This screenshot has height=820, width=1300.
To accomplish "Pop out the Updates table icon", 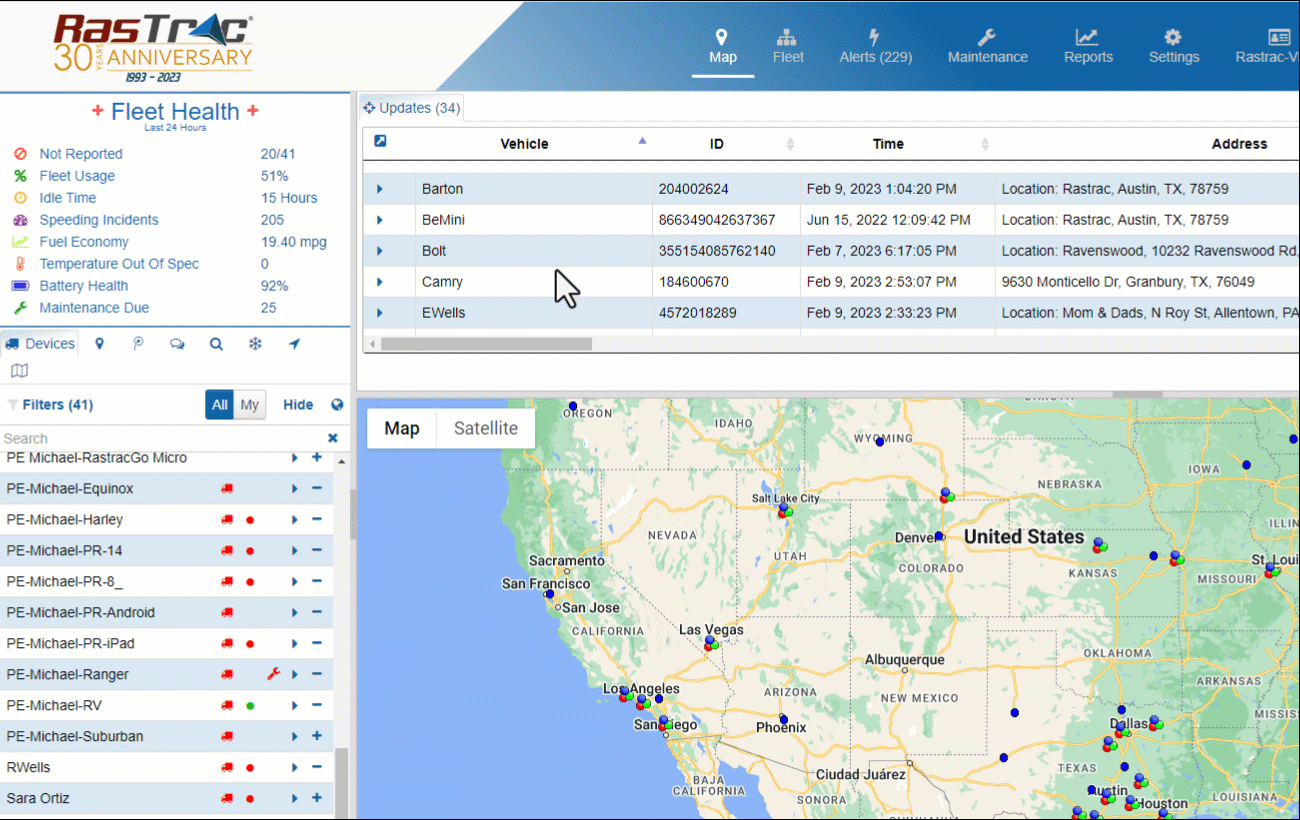I will point(380,142).
